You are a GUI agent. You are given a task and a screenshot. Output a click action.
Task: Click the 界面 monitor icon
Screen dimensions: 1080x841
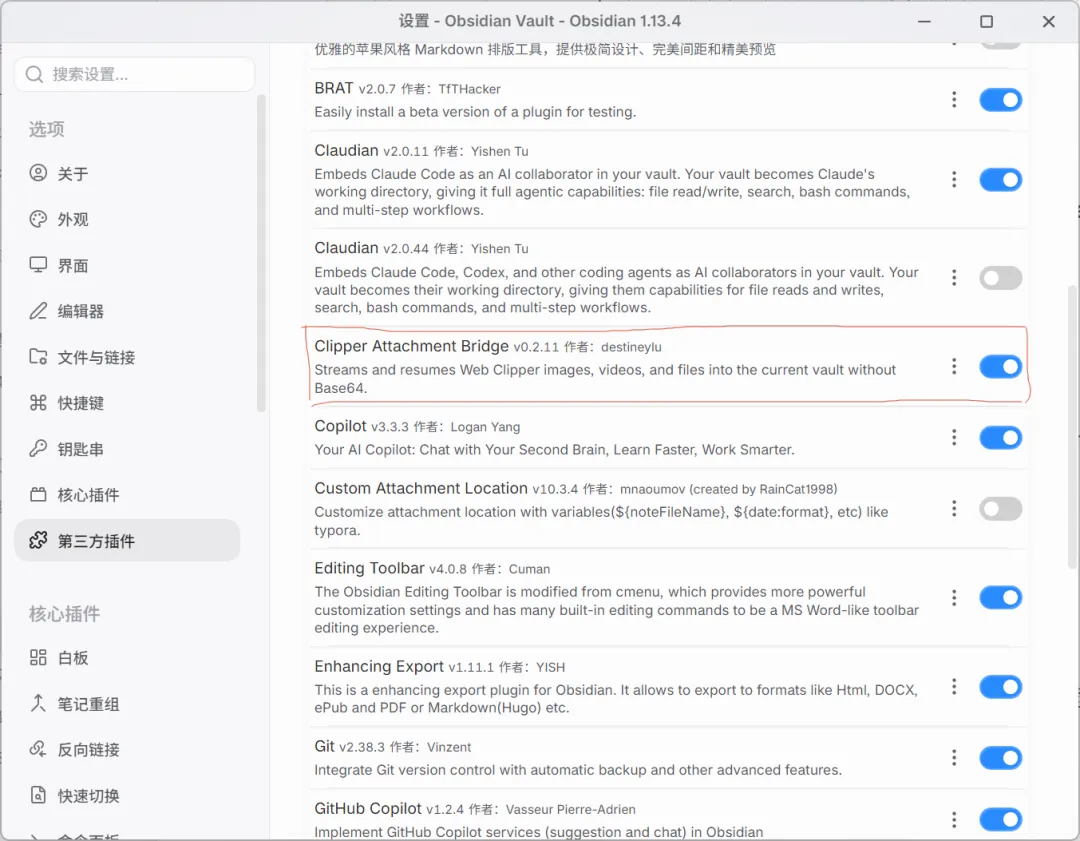pyautogui.click(x=38, y=264)
